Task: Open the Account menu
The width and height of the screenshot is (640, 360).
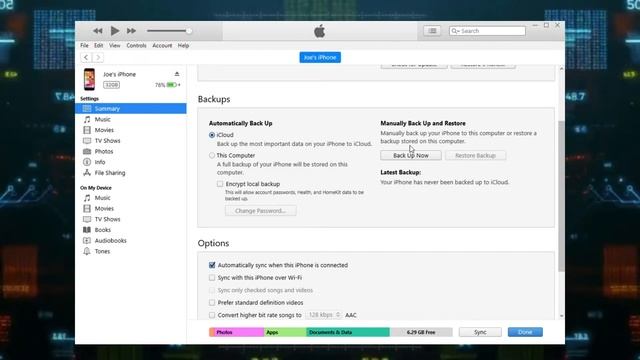Action: coord(162,45)
